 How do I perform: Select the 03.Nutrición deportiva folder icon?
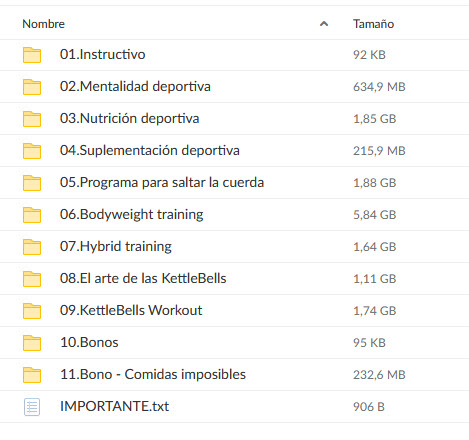(32, 119)
